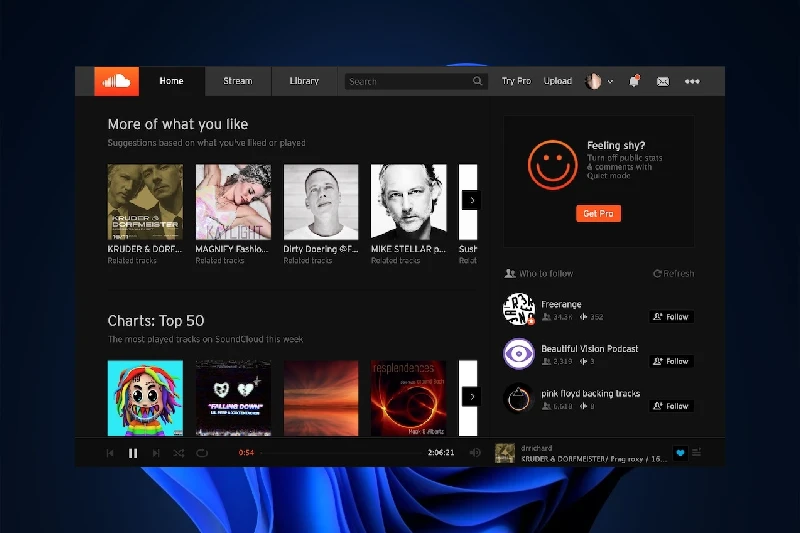Open Dirty Doering track thumbnail
Image resolution: width=800 pixels, height=533 pixels.
tap(321, 202)
